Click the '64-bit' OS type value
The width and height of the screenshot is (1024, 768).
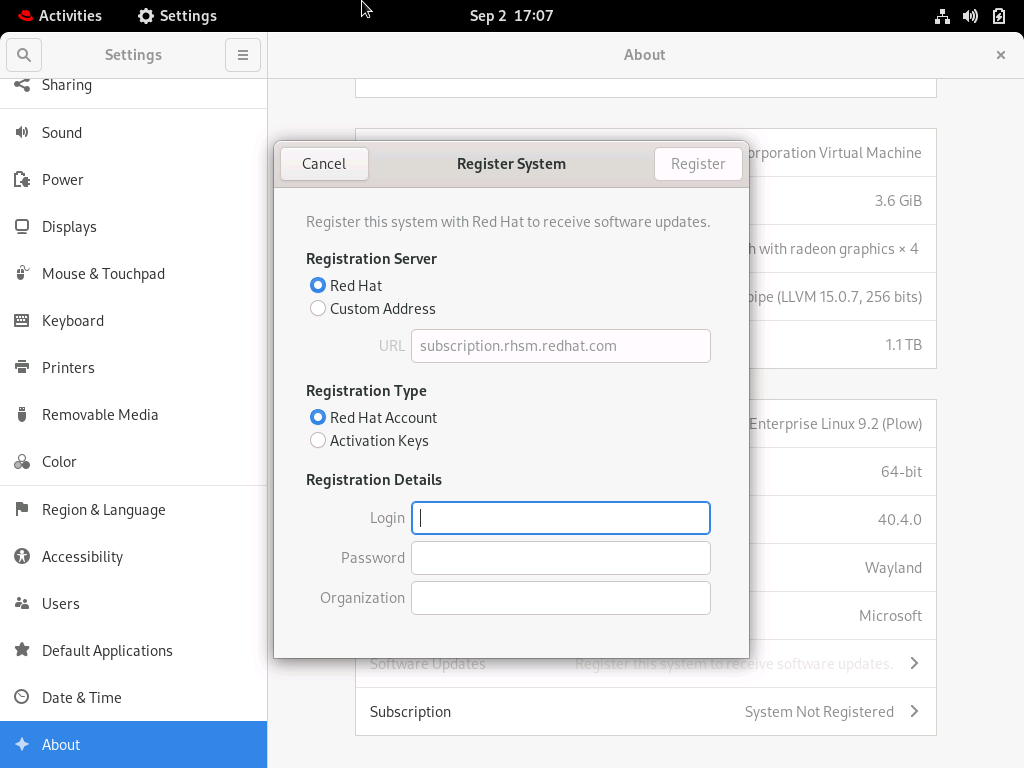tap(901, 472)
